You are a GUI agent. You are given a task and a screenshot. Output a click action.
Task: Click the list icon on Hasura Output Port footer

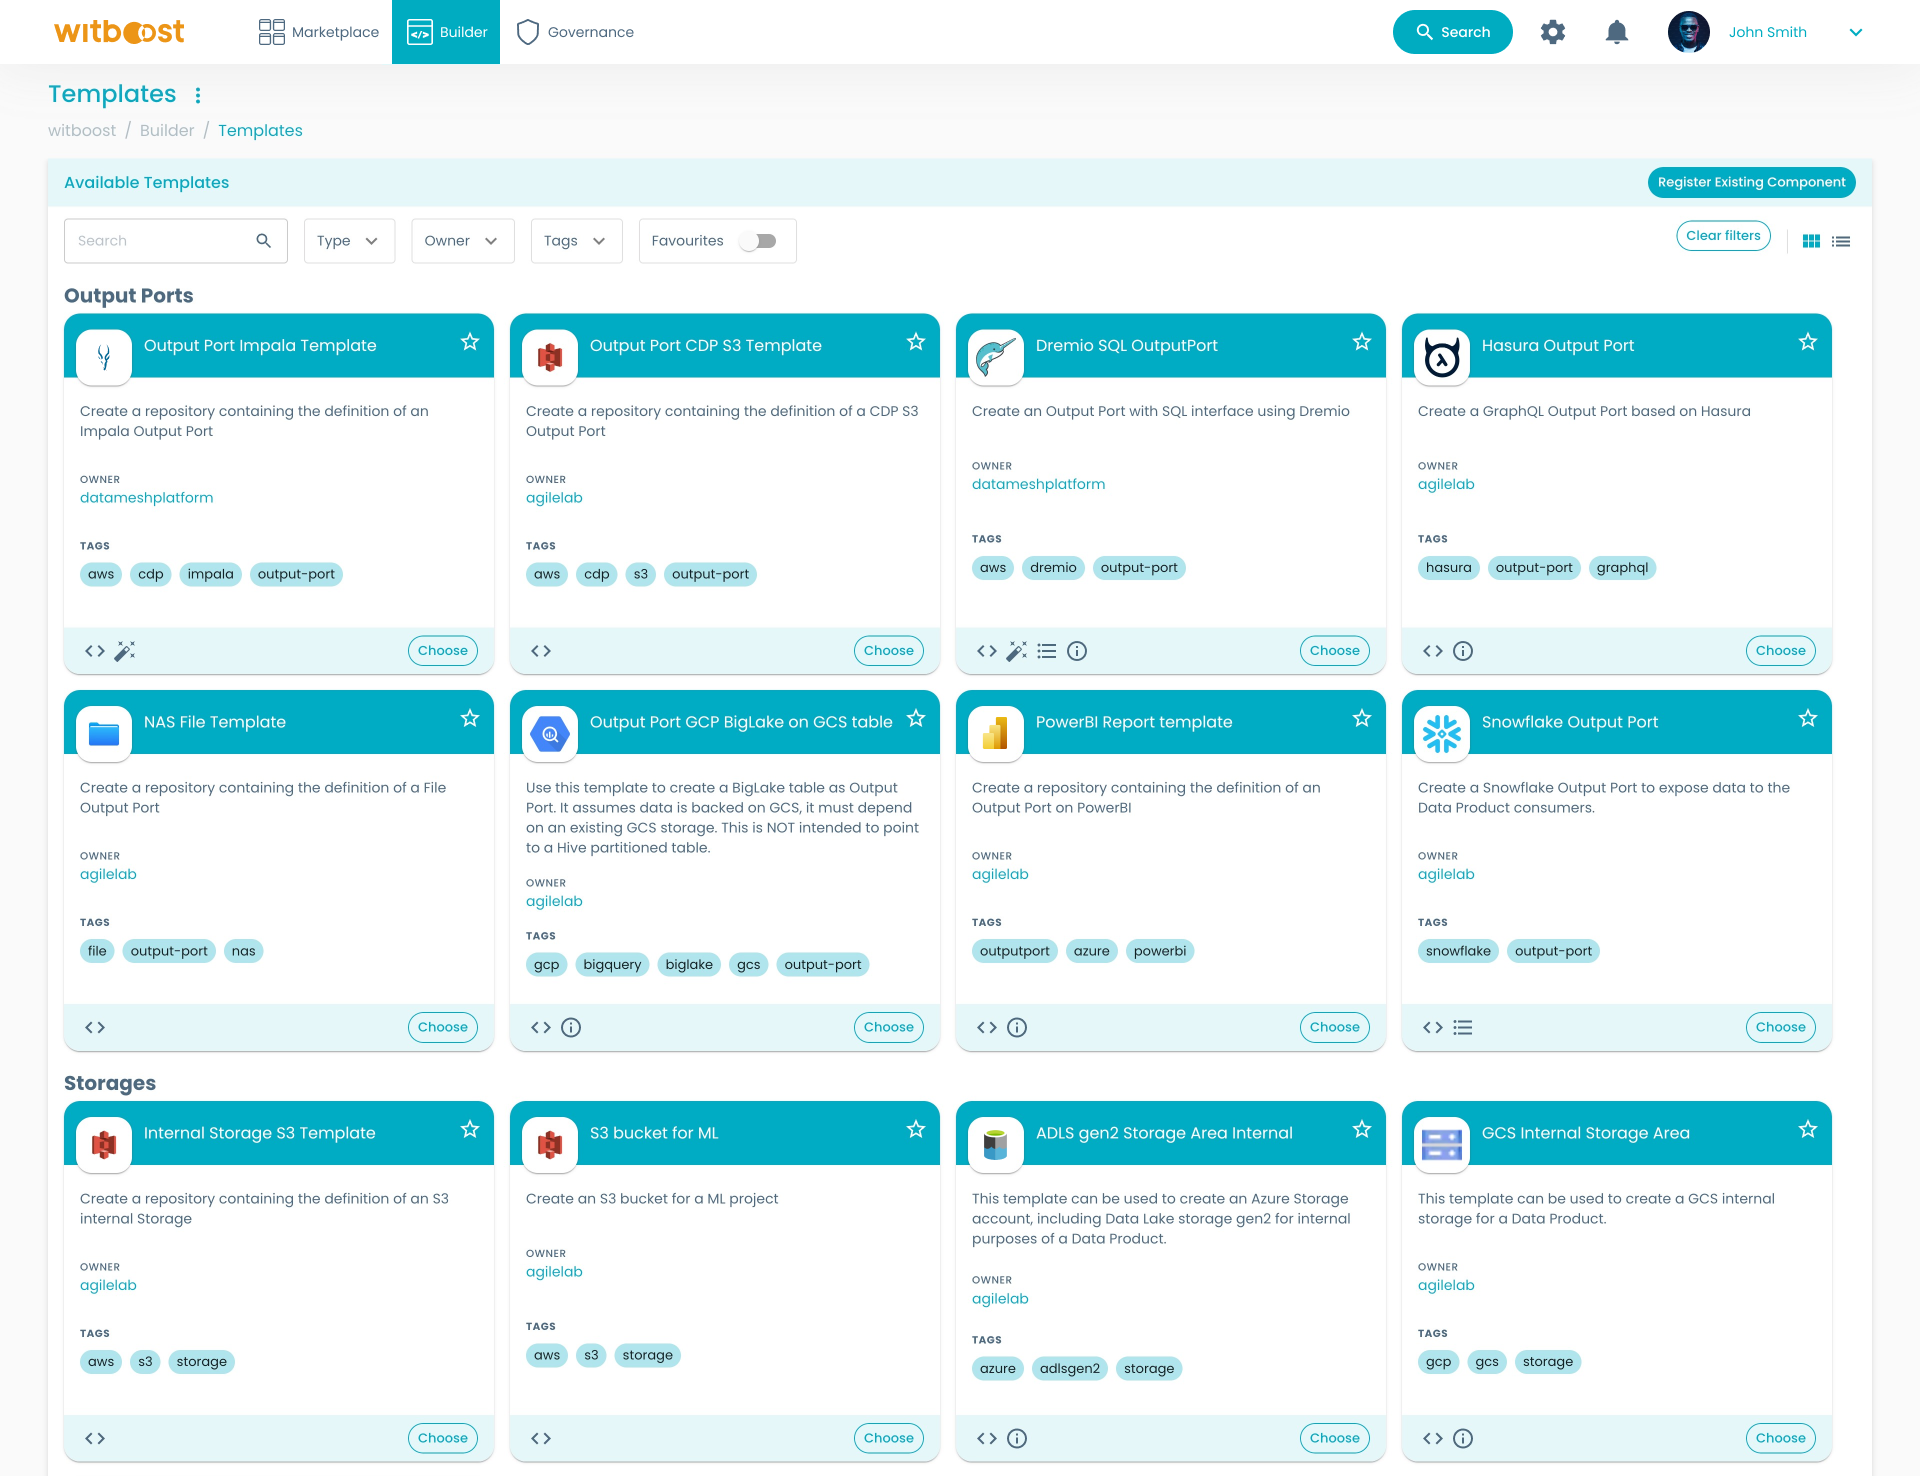point(1463,651)
